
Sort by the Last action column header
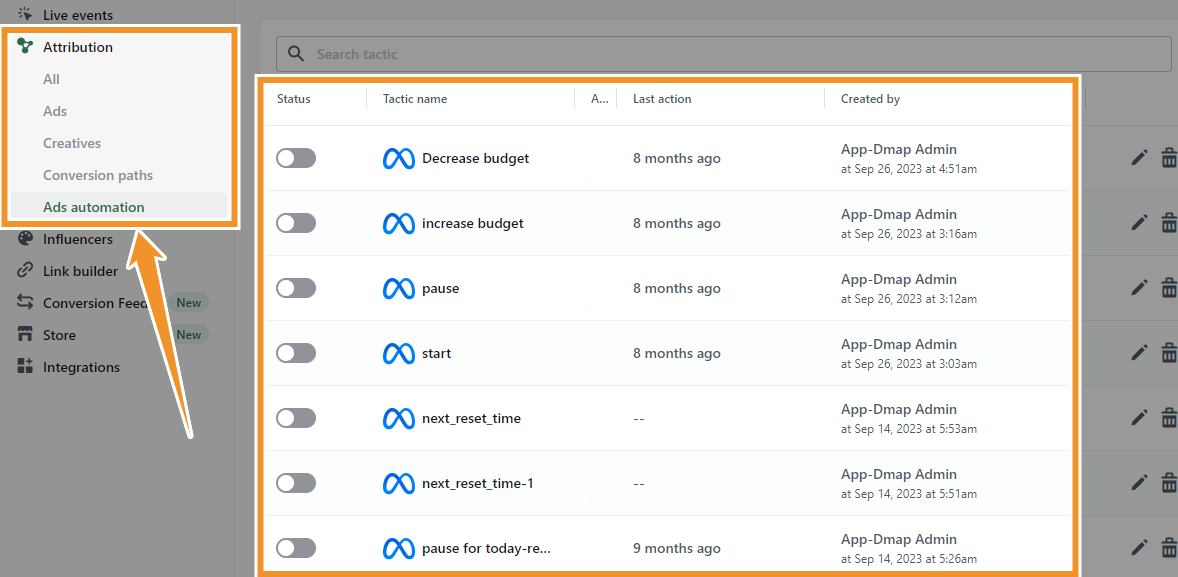tap(662, 99)
